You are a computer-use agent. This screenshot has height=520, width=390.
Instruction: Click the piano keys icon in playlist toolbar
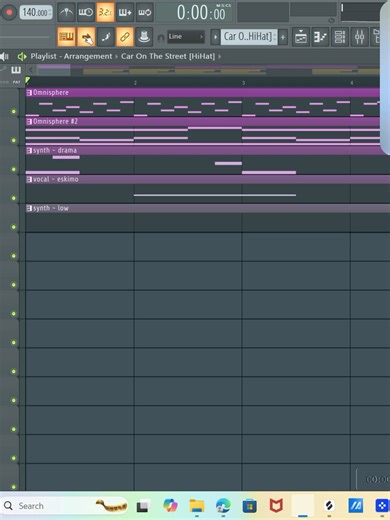[x=16, y=70]
